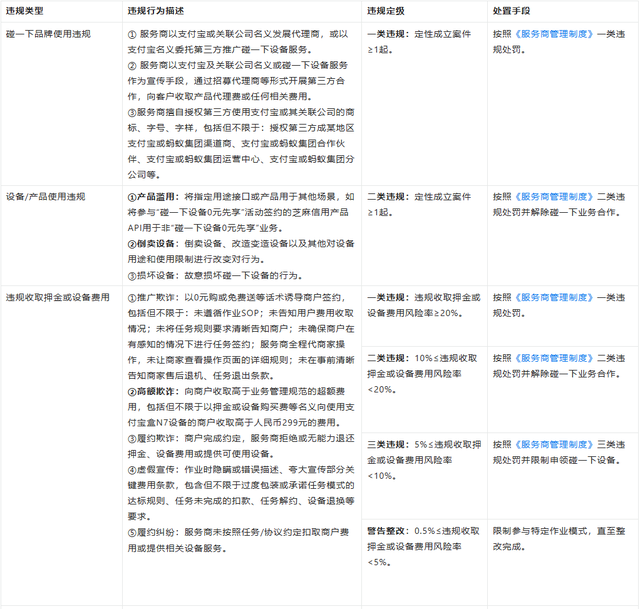Click the ②高额欺诈 bold label
Screen dimensions: 640x609
[153, 391]
